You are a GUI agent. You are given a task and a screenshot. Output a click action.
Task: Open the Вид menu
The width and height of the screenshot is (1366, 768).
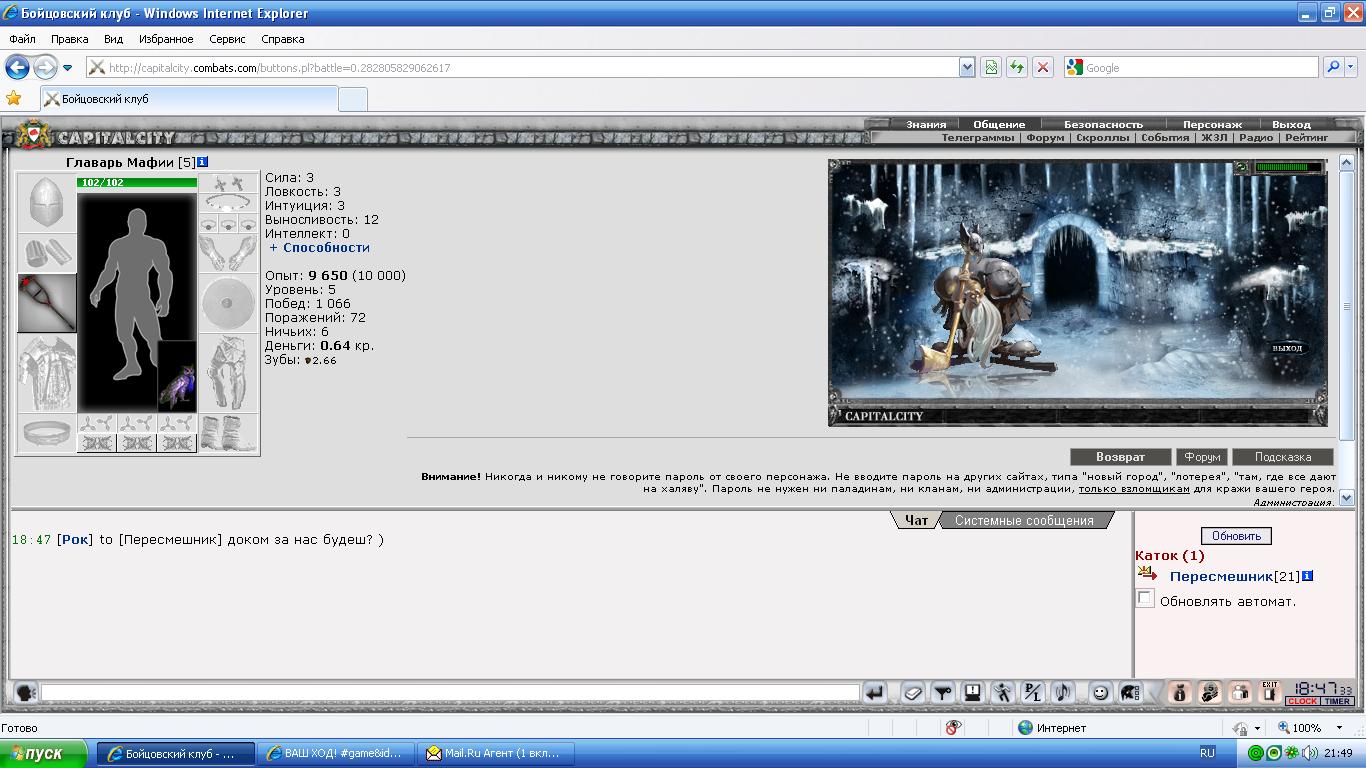[x=113, y=39]
